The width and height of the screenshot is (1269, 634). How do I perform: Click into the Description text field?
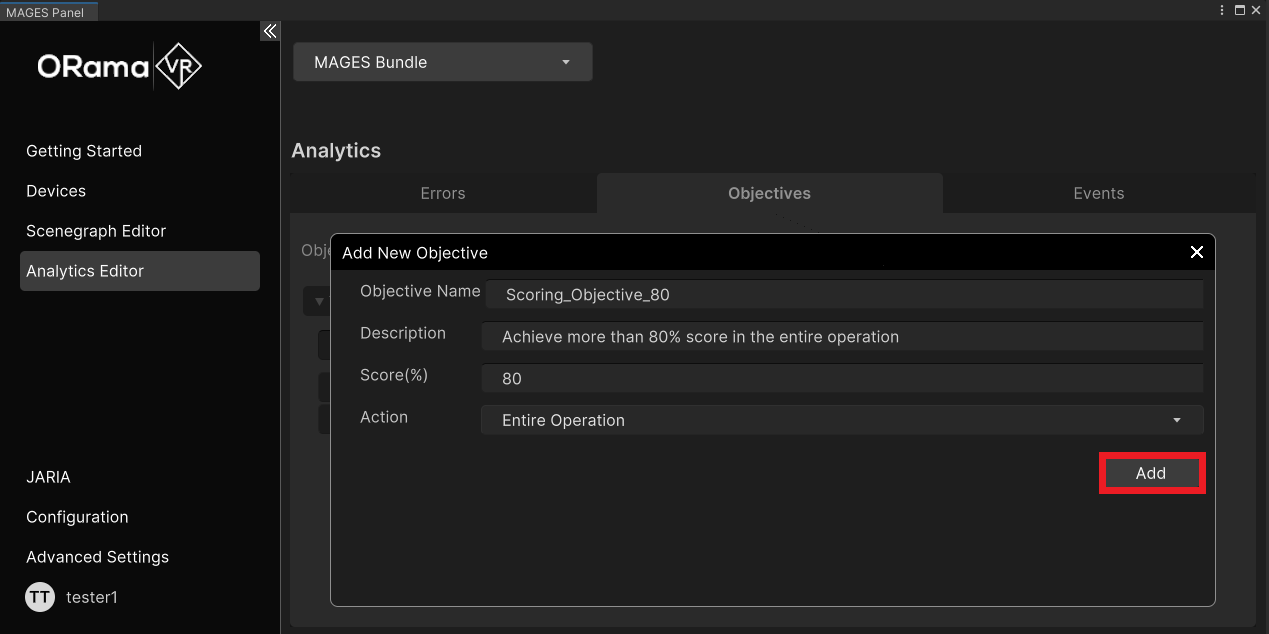(x=841, y=337)
